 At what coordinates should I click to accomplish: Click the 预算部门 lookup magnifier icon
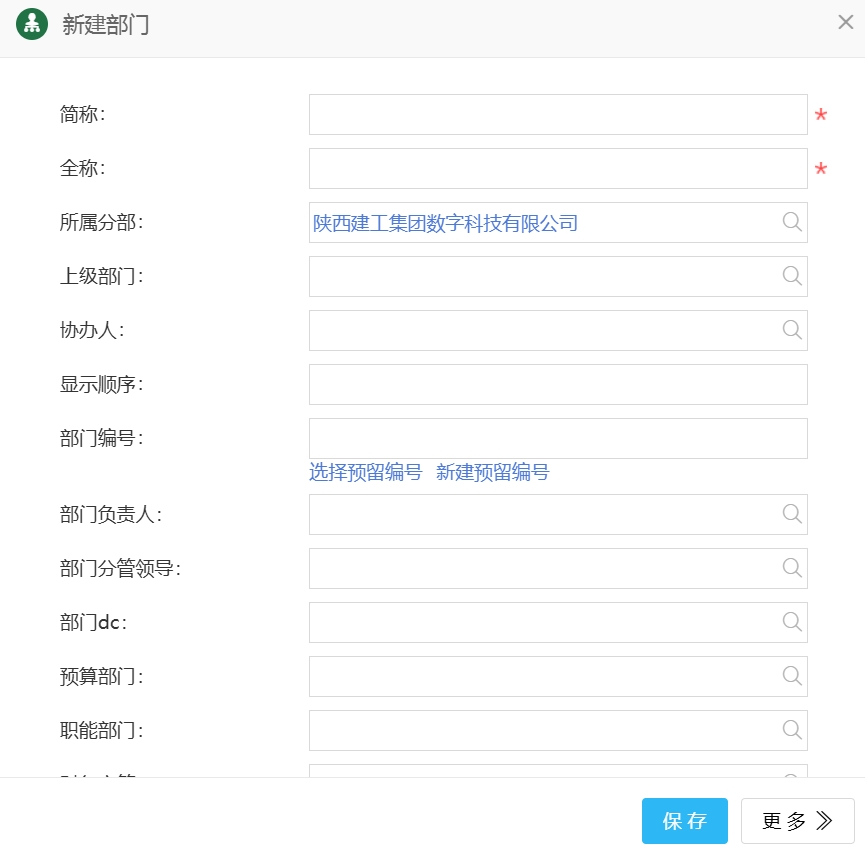(x=792, y=676)
